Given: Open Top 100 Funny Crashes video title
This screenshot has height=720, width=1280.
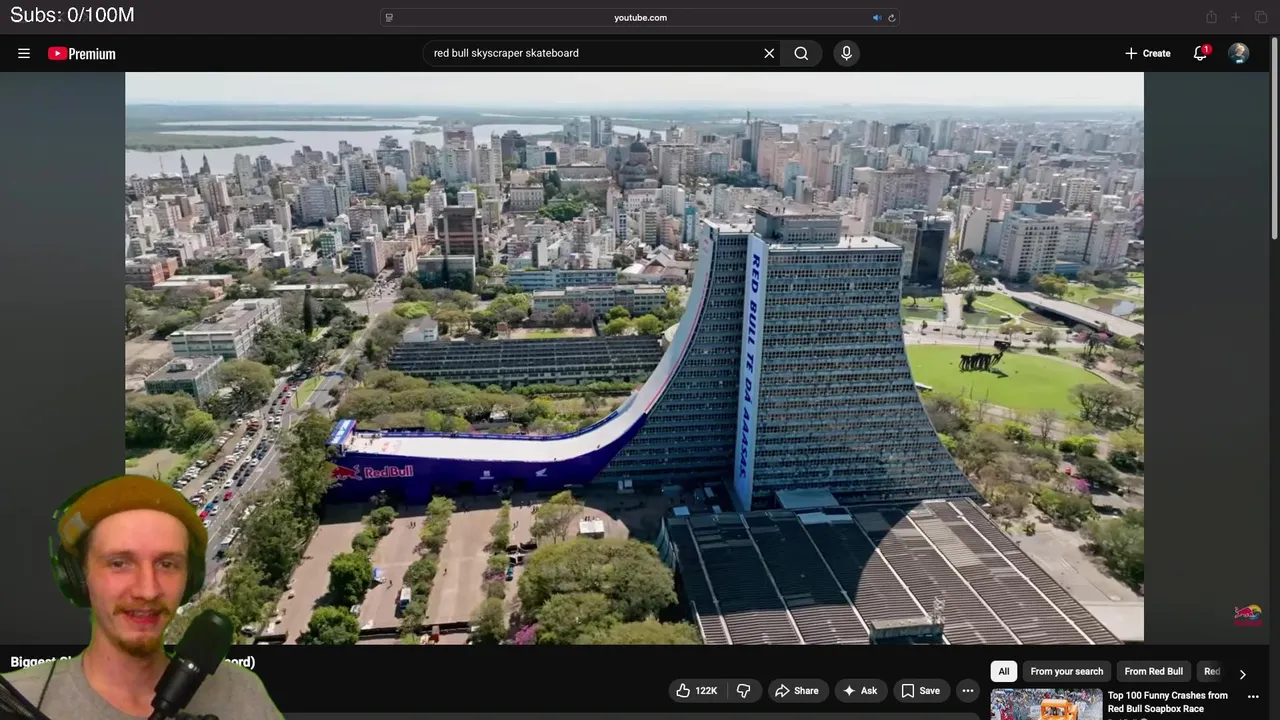Looking at the screenshot, I should tap(1167, 702).
